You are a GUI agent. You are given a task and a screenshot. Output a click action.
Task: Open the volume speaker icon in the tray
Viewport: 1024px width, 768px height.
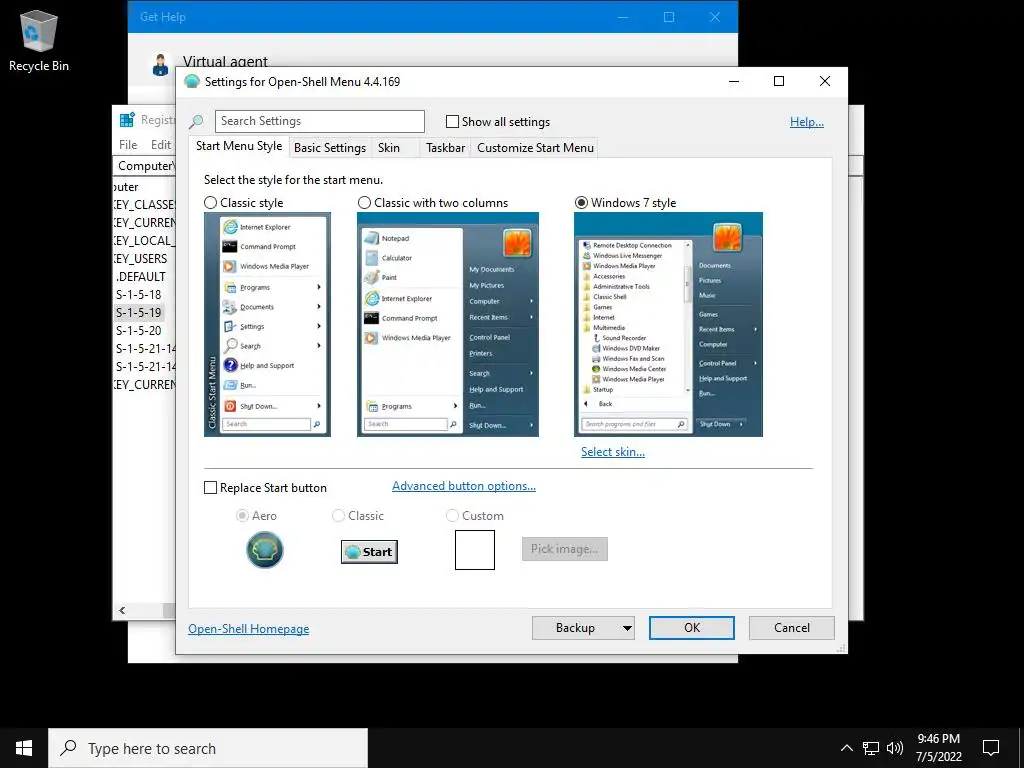pos(895,748)
